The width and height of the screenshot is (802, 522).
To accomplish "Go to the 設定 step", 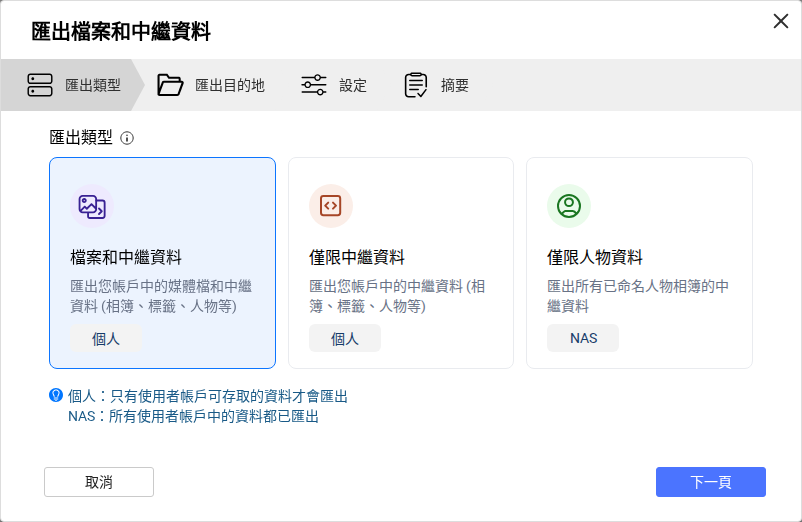I will tap(334, 85).
